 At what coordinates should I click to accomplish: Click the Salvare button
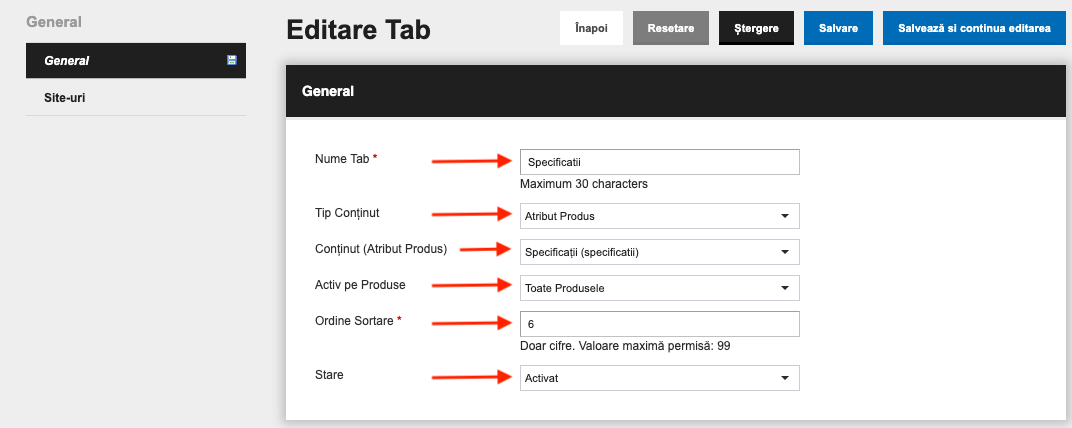click(x=838, y=29)
